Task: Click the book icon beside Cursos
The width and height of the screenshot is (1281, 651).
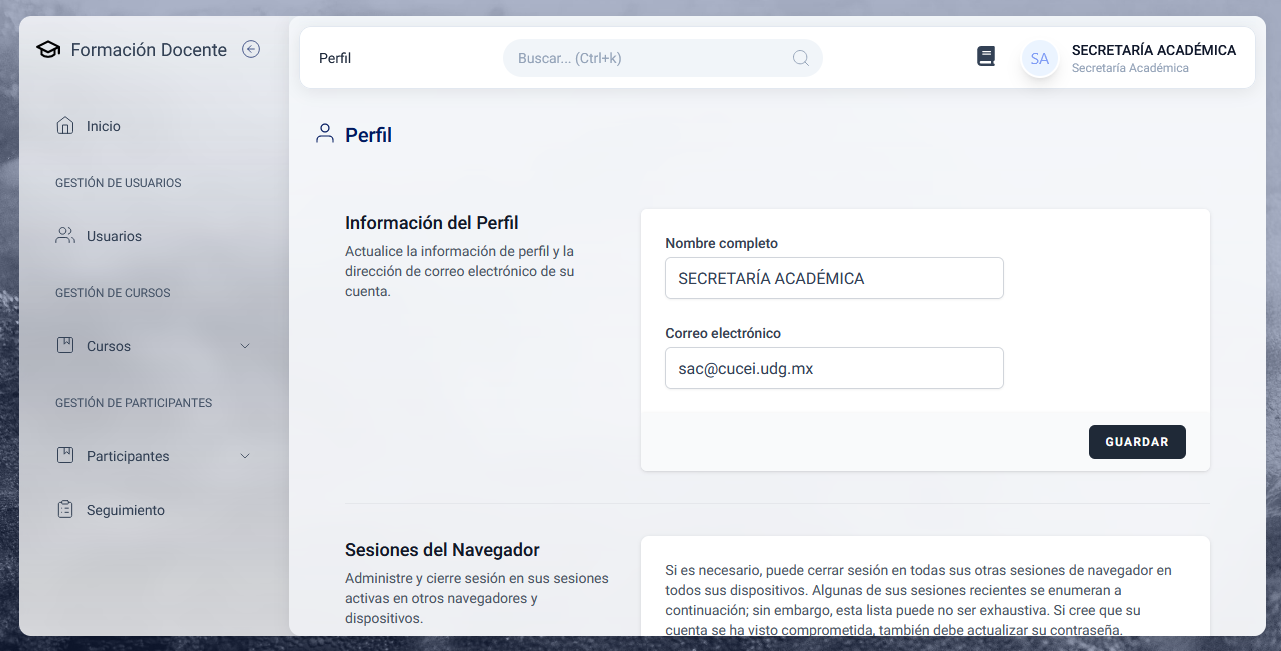Action: pos(65,346)
